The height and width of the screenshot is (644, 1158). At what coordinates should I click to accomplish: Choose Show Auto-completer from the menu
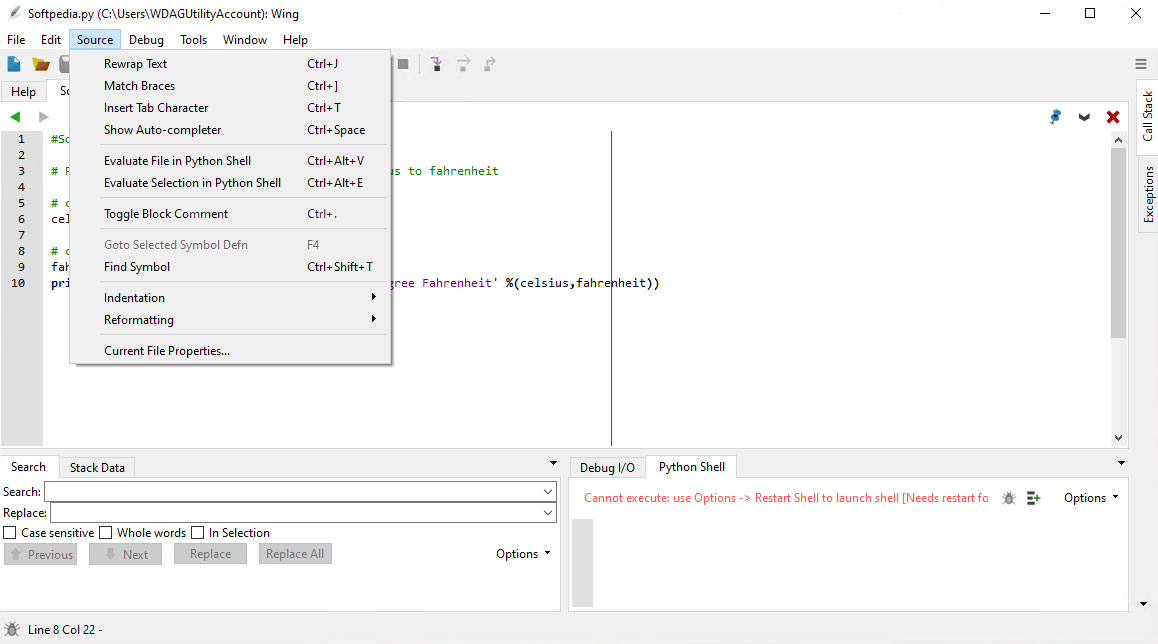pos(230,130)
